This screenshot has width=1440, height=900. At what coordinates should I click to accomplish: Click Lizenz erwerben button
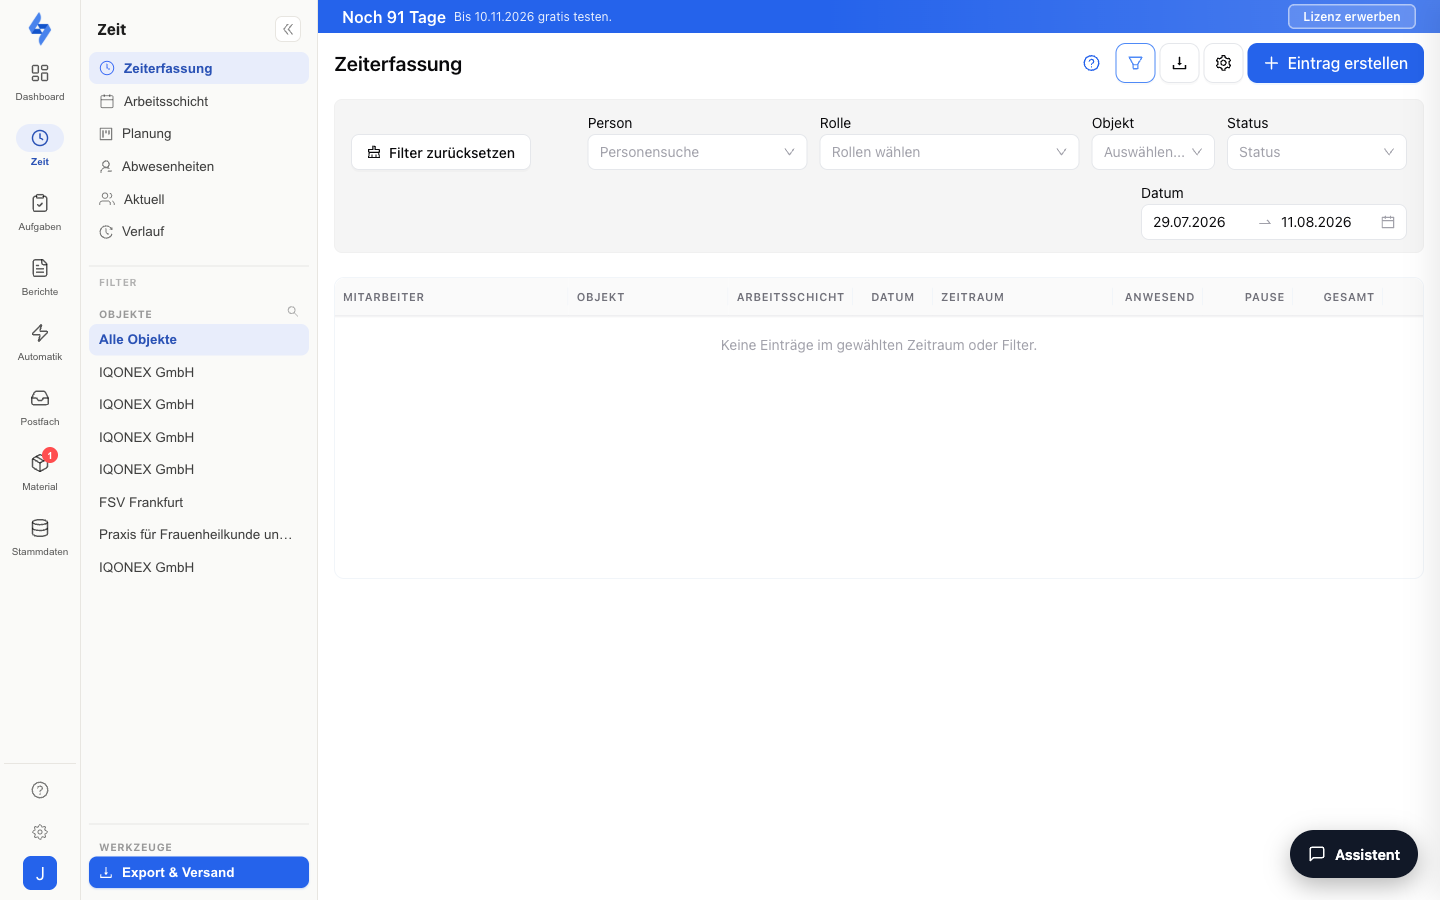(1352, 16)
